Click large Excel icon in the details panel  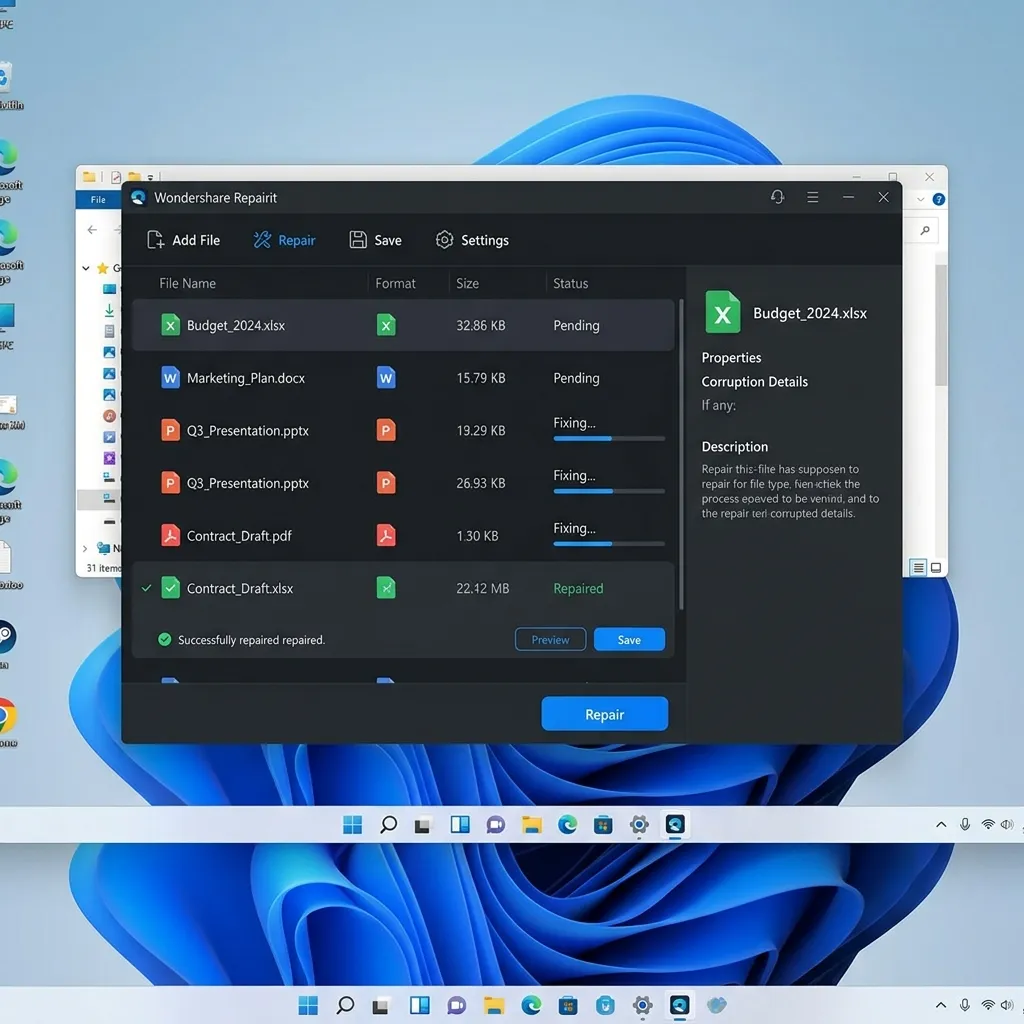(722, 313)
